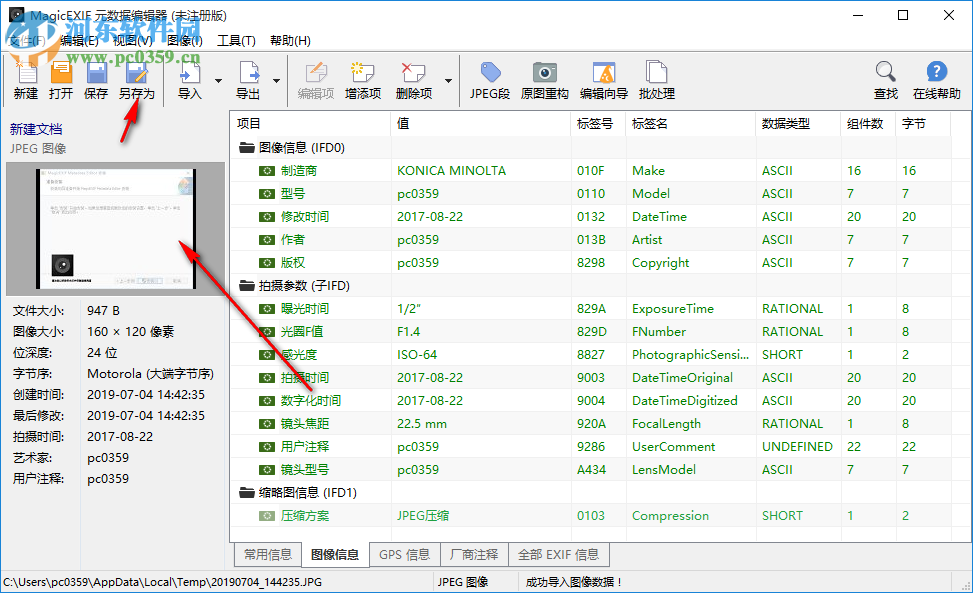973x593 pixels.
Task: Click the 新建 (New) toolbar icon
Action: 25,79
